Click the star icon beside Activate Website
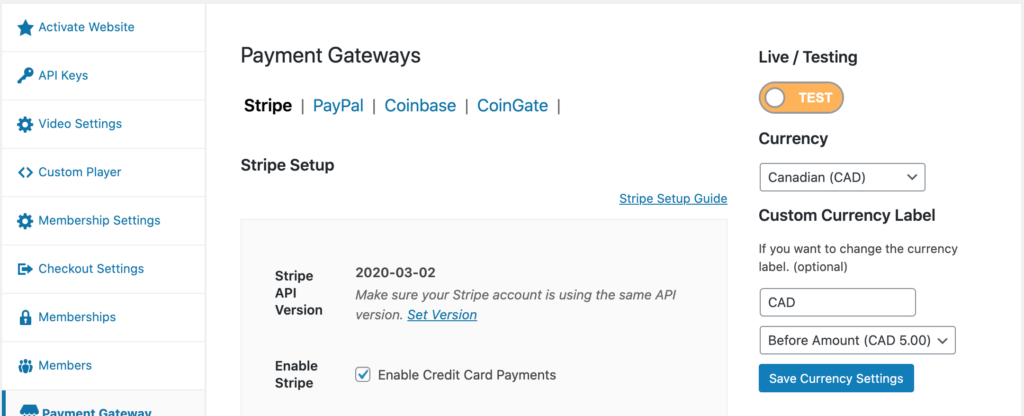The width and height of the screenshot is (1024, 416). coord(25,27)
